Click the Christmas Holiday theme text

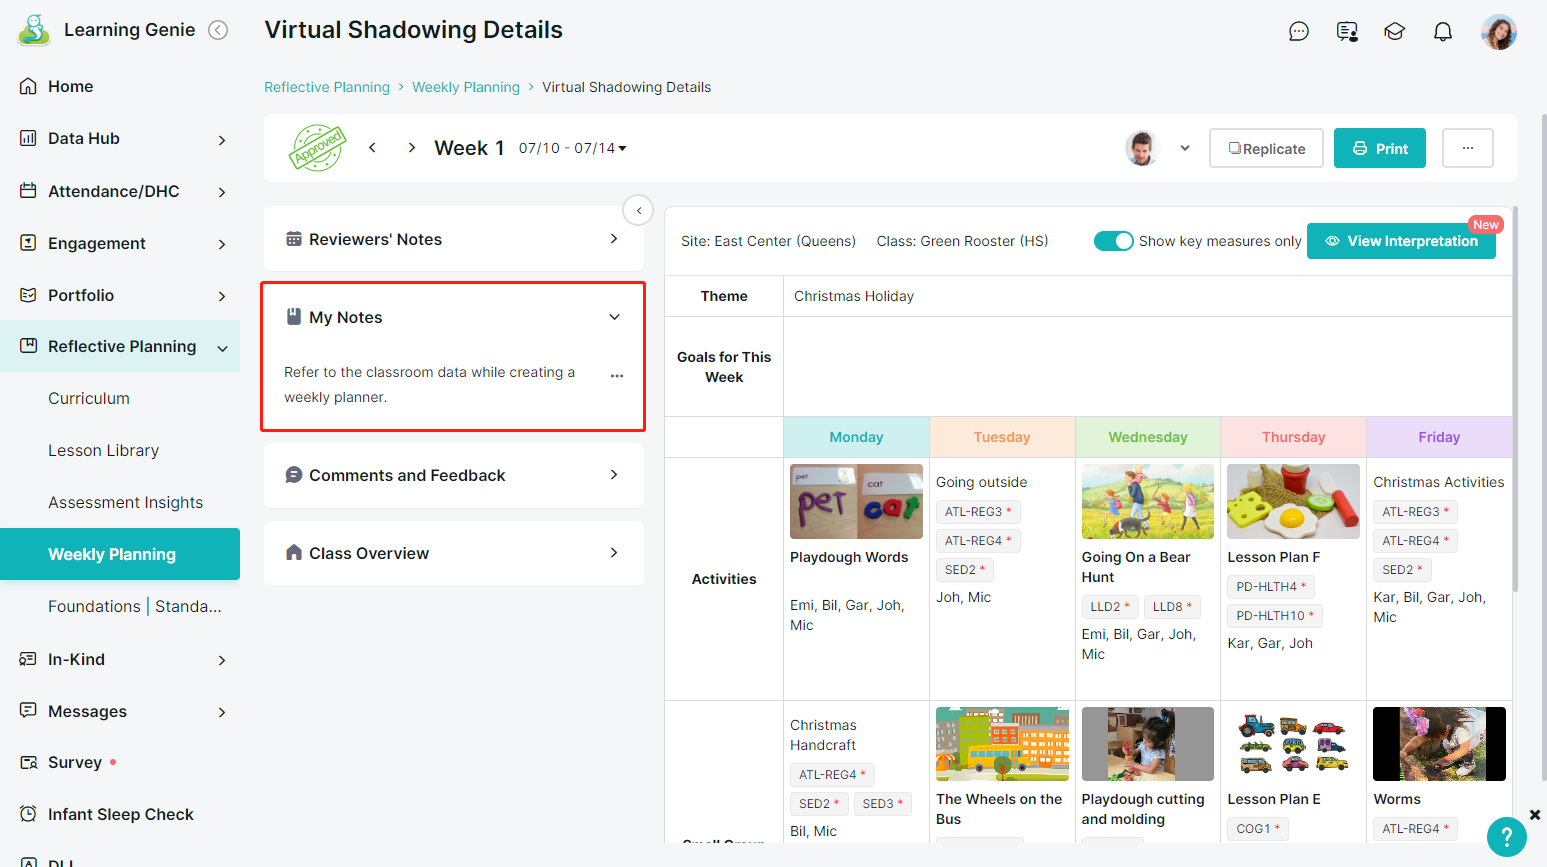(x=854, y=296)
